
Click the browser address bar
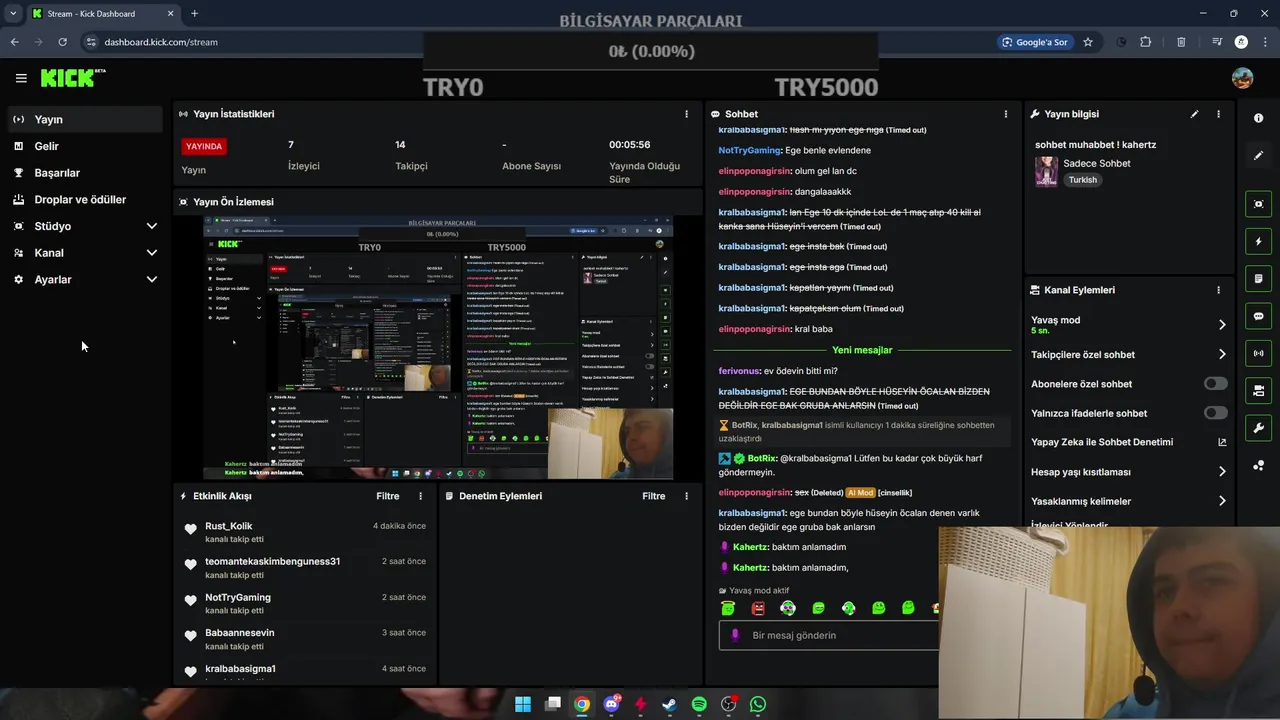click(x=540, y=42)
